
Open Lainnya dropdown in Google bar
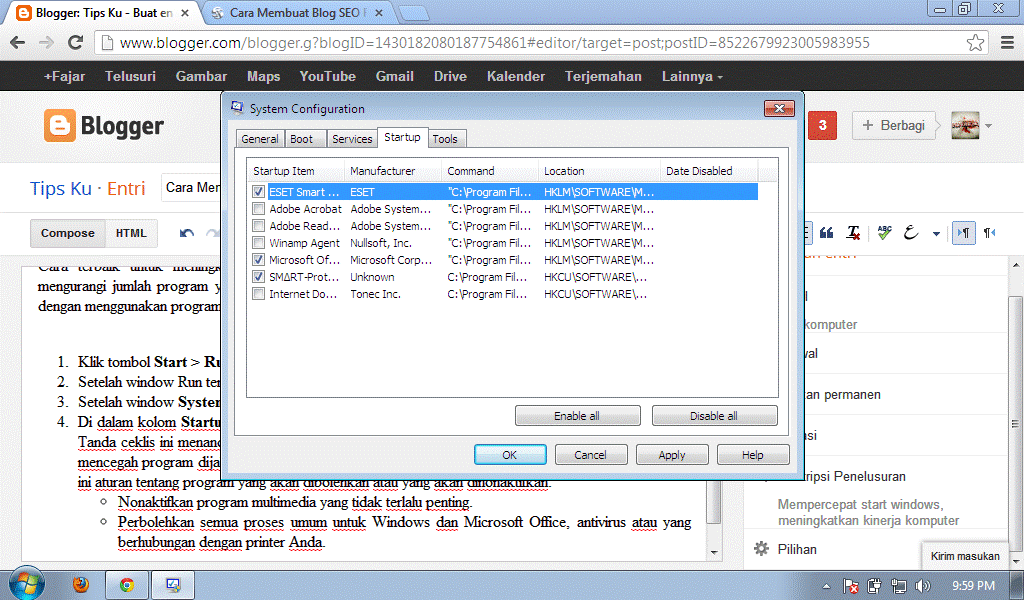click(x=692, y=76)
